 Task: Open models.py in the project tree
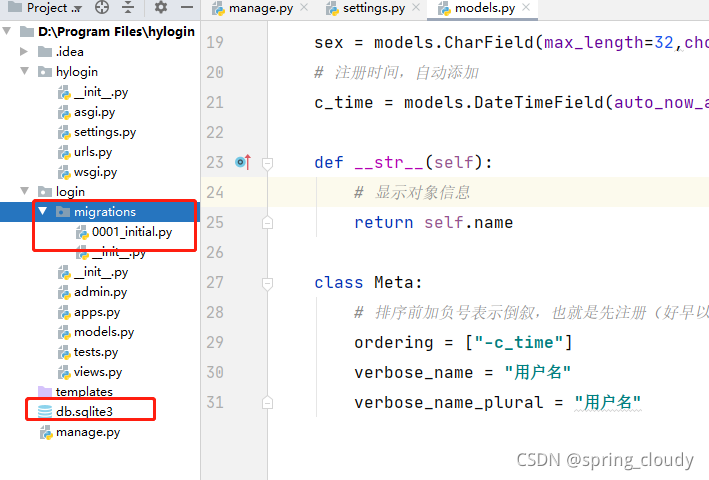[x=104, y=332]
